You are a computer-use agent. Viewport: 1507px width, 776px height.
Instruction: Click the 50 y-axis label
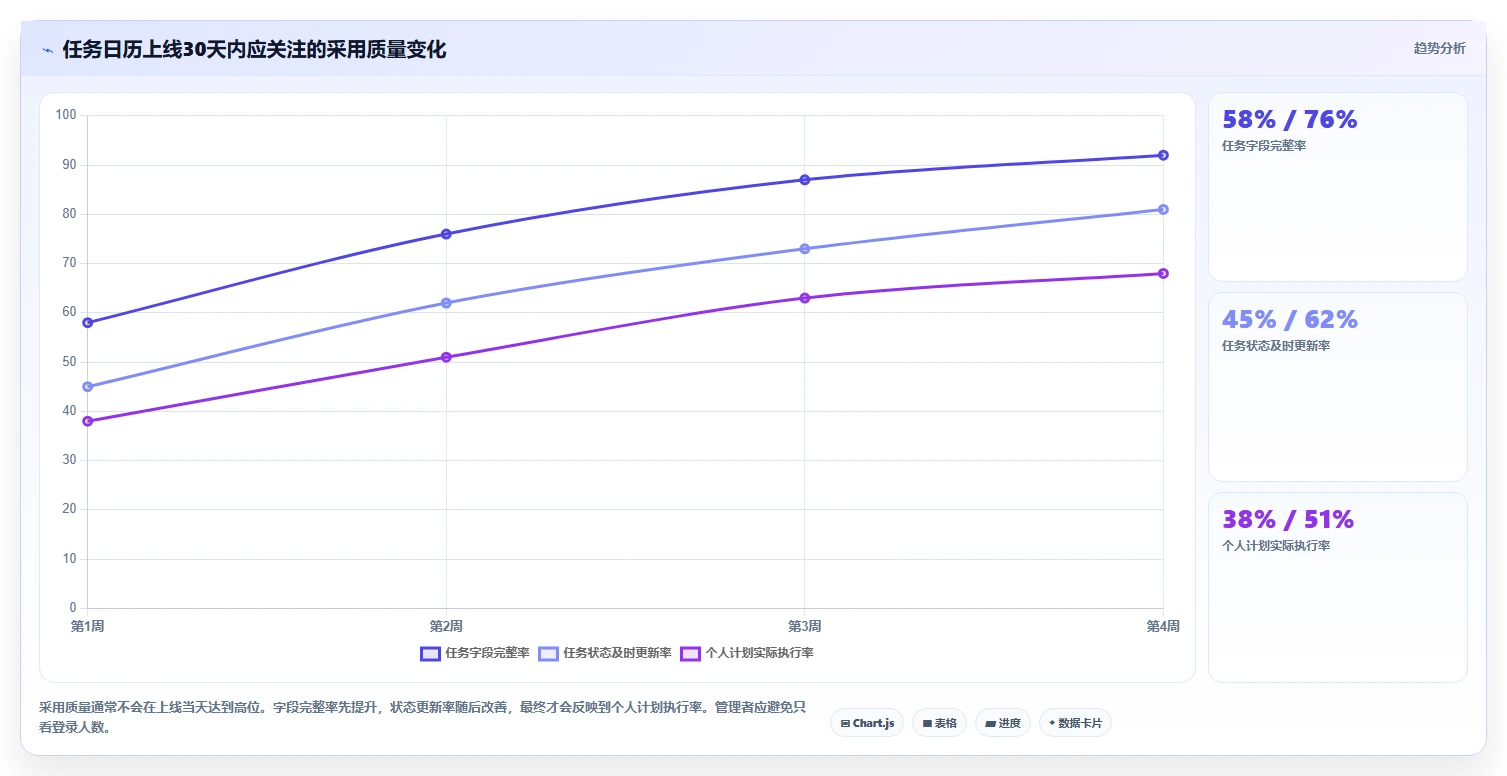pyautogui.click(x=69, y=361)
